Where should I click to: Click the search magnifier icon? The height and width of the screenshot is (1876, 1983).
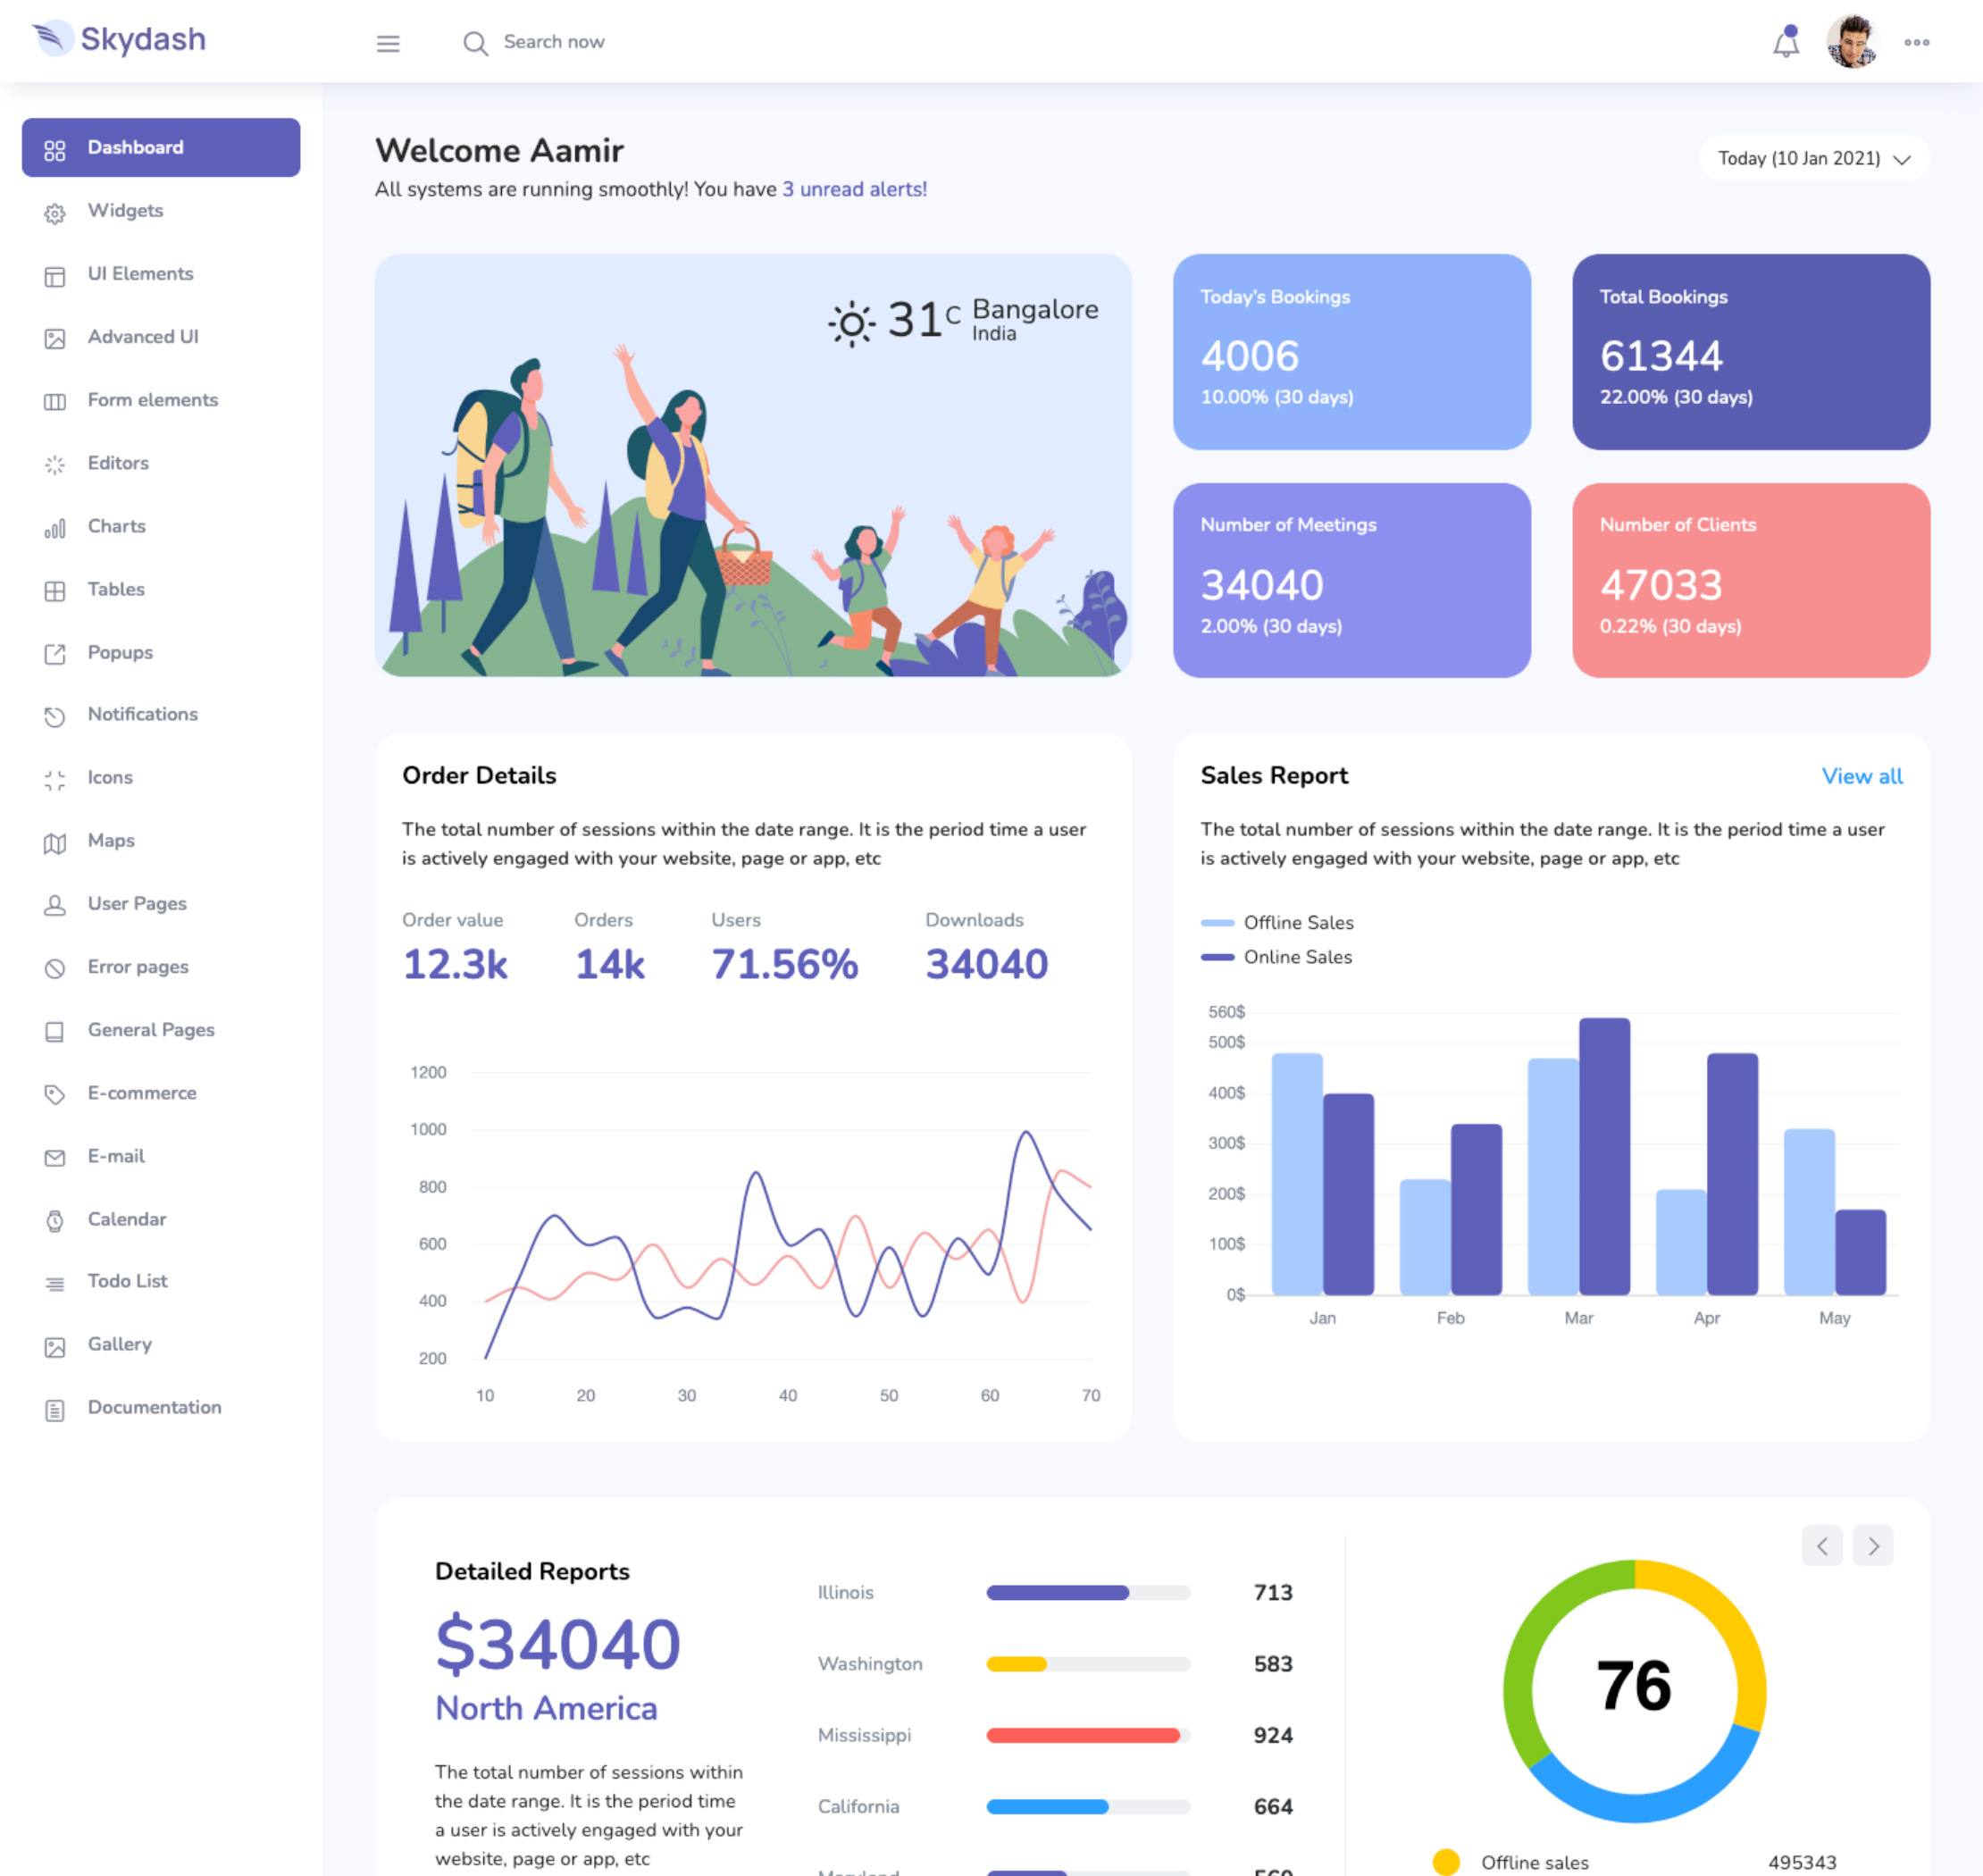(x=475, y=43)
